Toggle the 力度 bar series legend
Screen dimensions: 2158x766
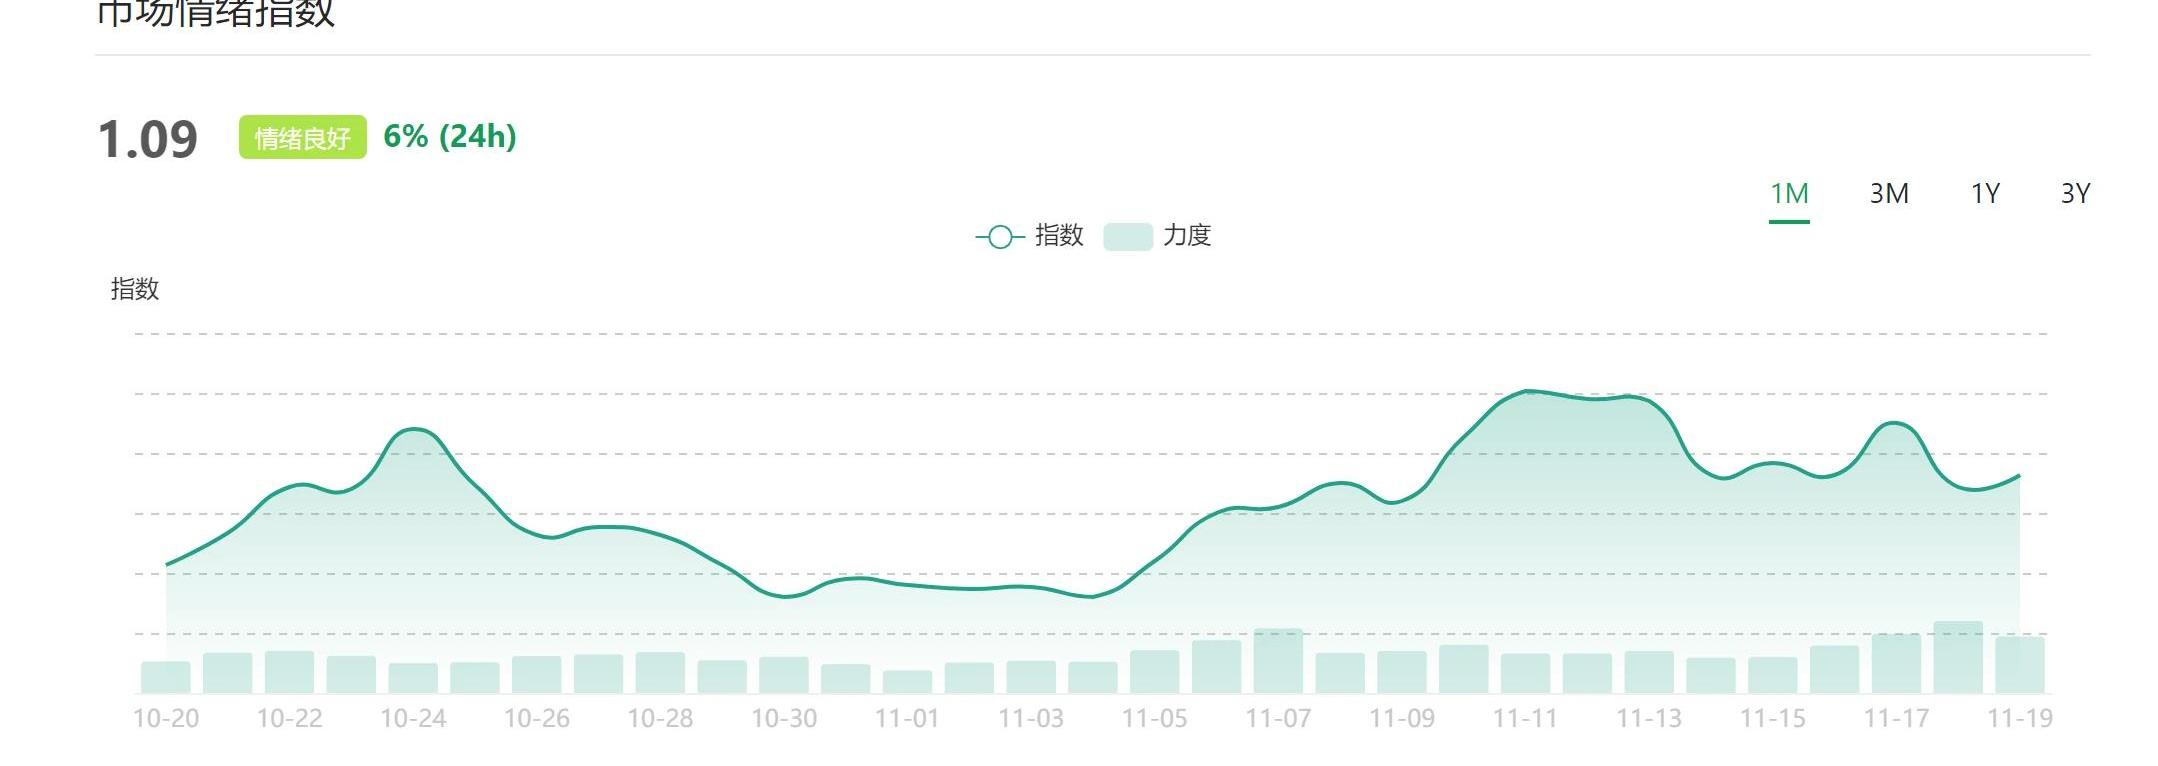click(x=1187, y=236)
